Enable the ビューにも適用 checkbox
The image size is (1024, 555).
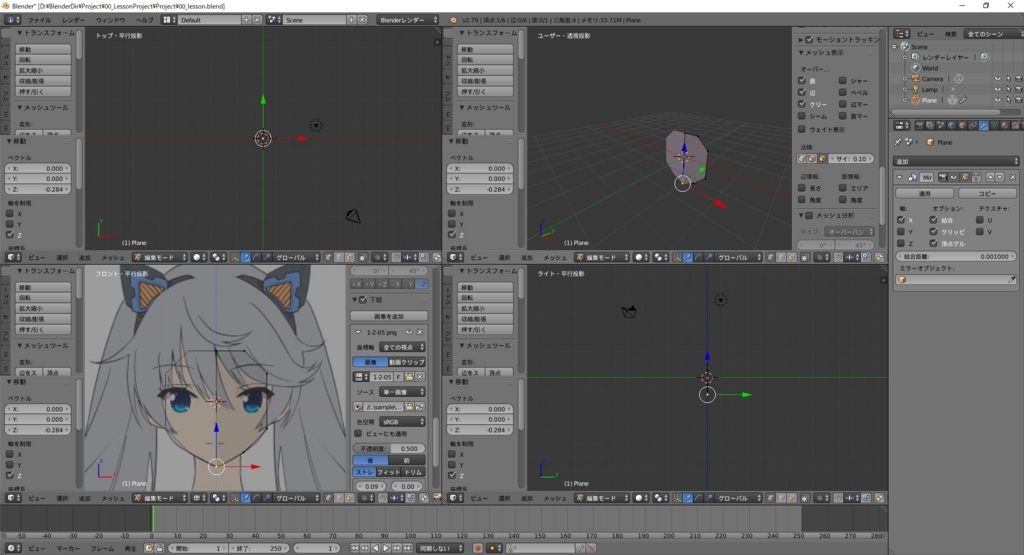click(358, 434)
